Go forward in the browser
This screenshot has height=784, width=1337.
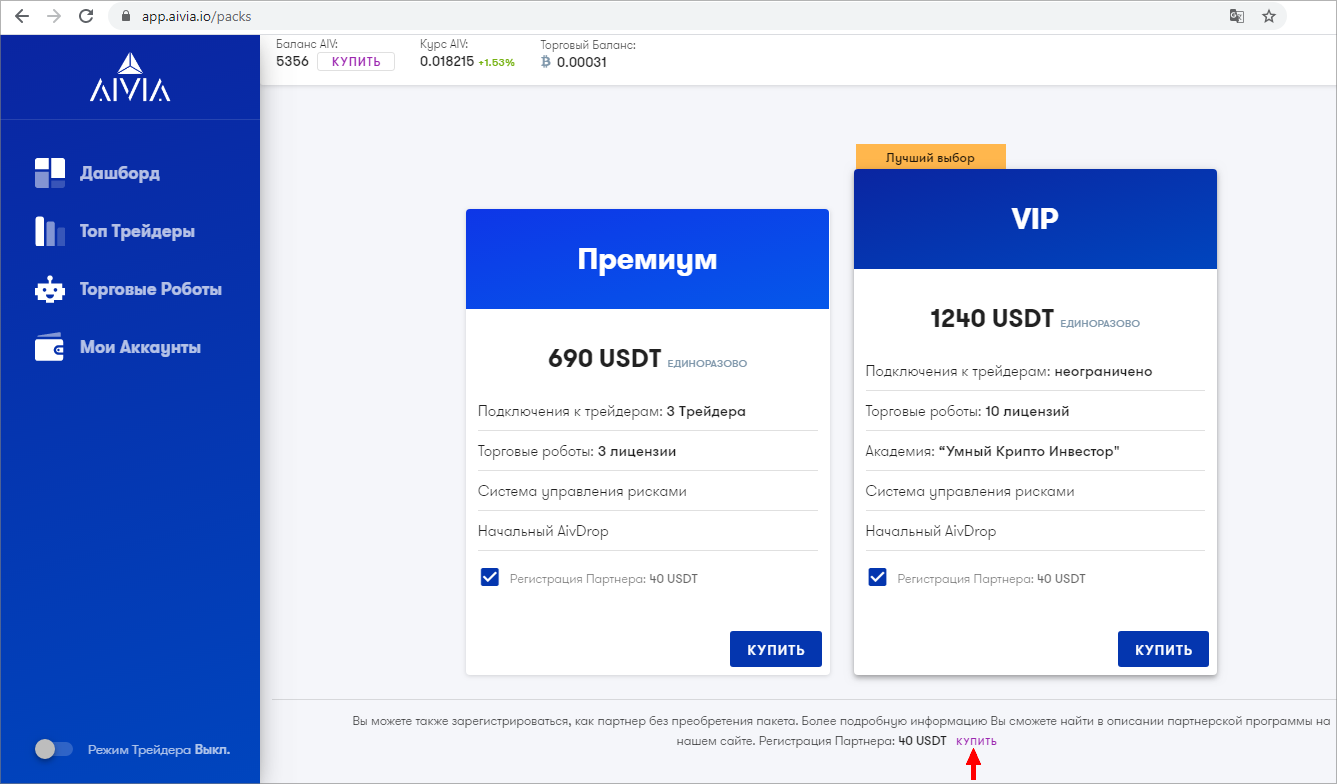click(x=54, y=16)
